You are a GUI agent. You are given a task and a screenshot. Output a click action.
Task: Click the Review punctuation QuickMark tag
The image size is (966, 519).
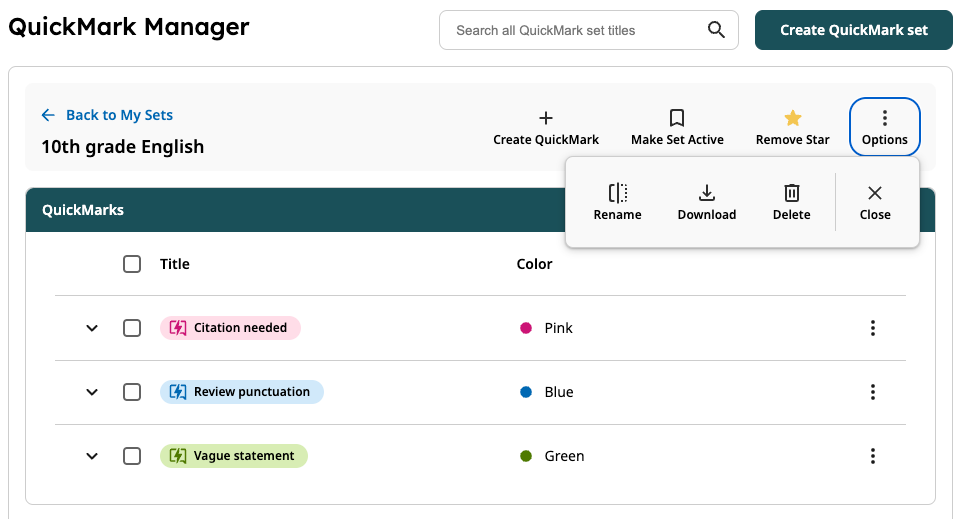[x=242, y=392]
